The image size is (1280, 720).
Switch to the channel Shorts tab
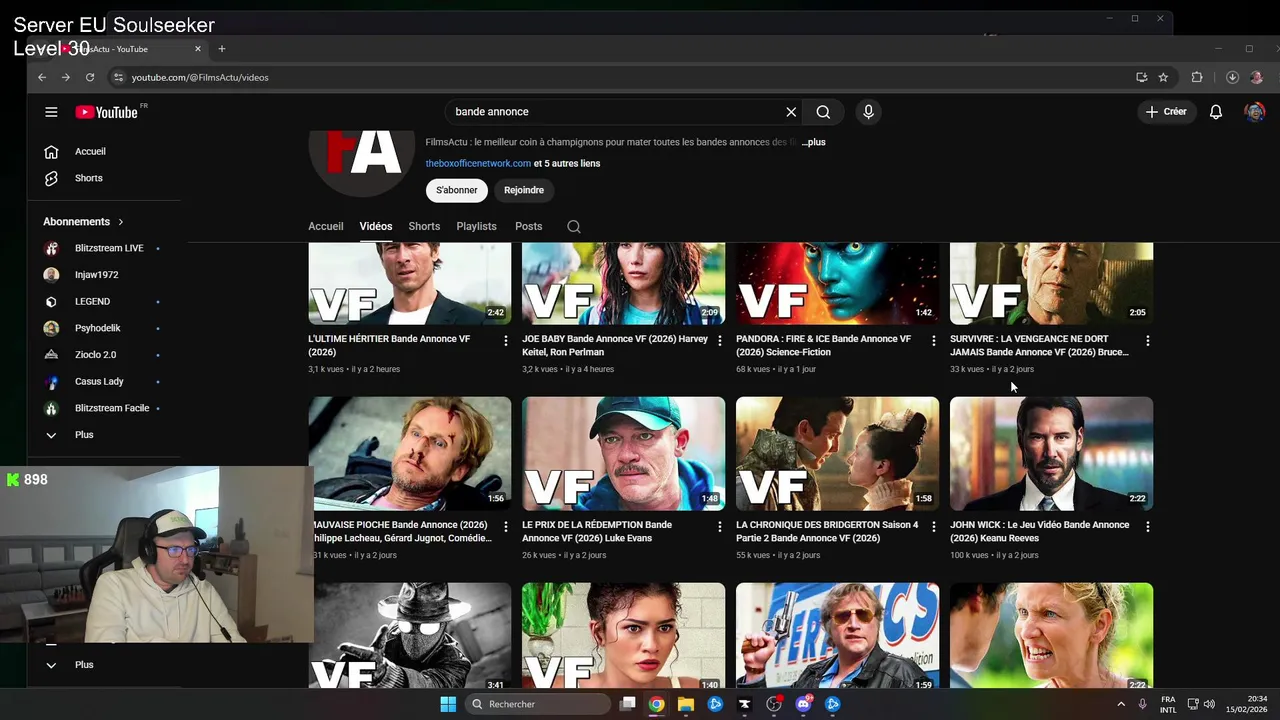424,227
